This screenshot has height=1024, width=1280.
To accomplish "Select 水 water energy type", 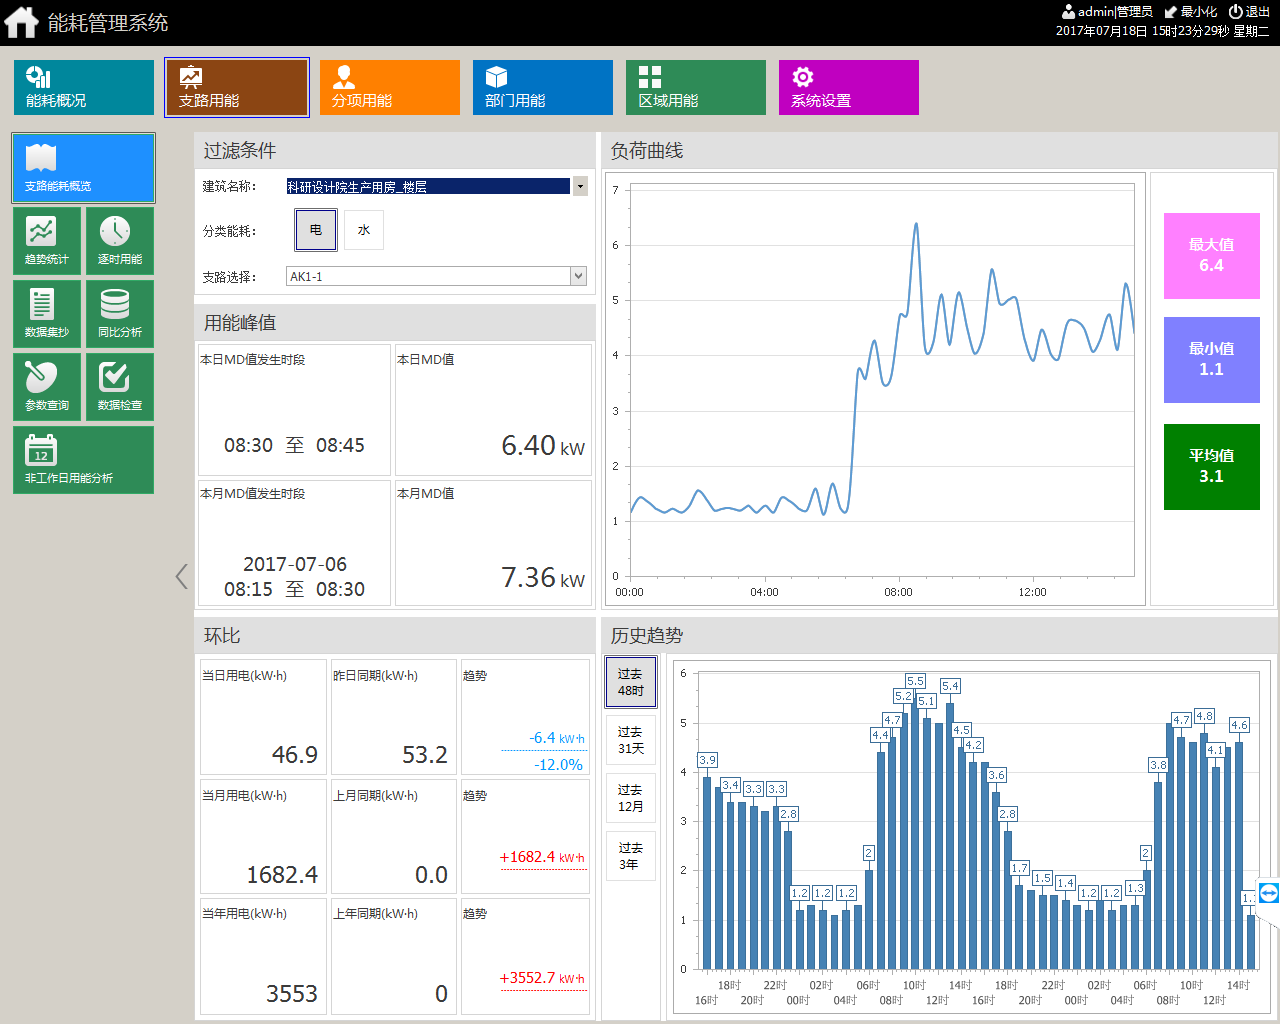I will pos(364,230).
